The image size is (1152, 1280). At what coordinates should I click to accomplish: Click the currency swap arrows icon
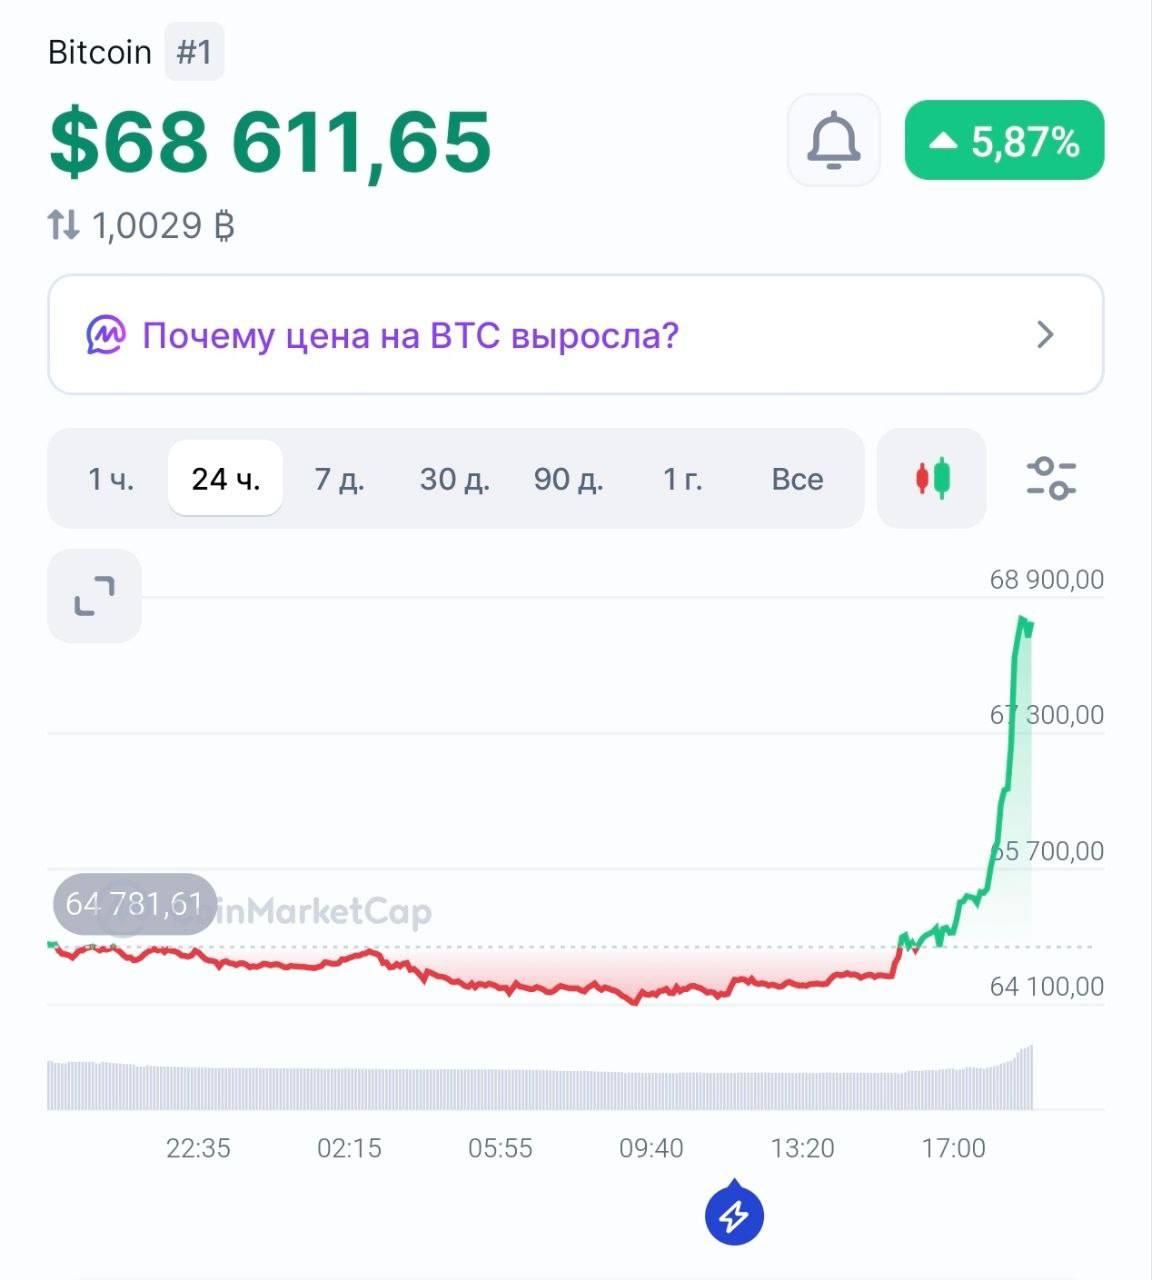tap(63, 225)
